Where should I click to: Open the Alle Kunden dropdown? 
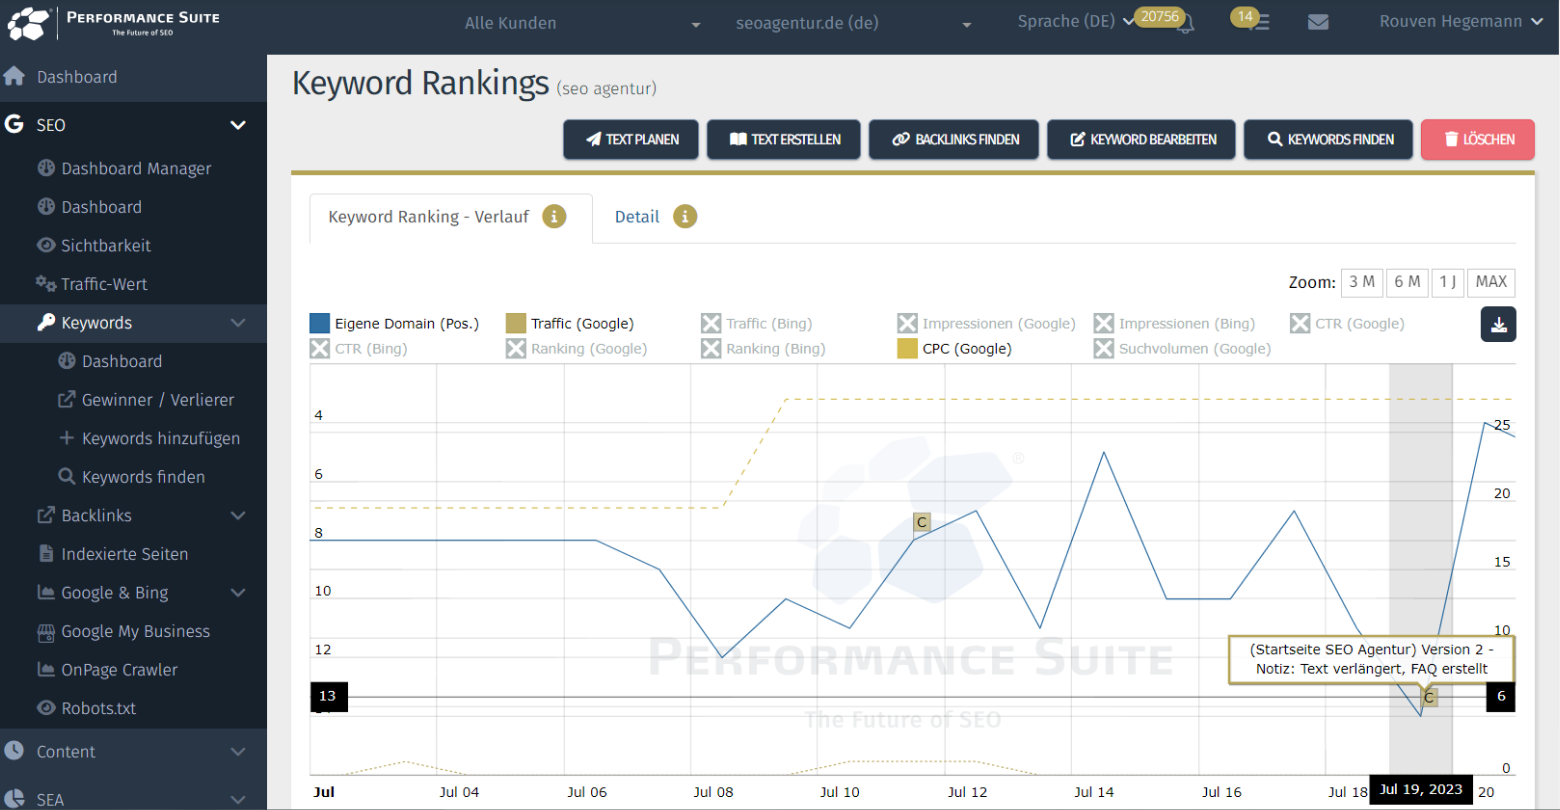click(x=582, y=23)
